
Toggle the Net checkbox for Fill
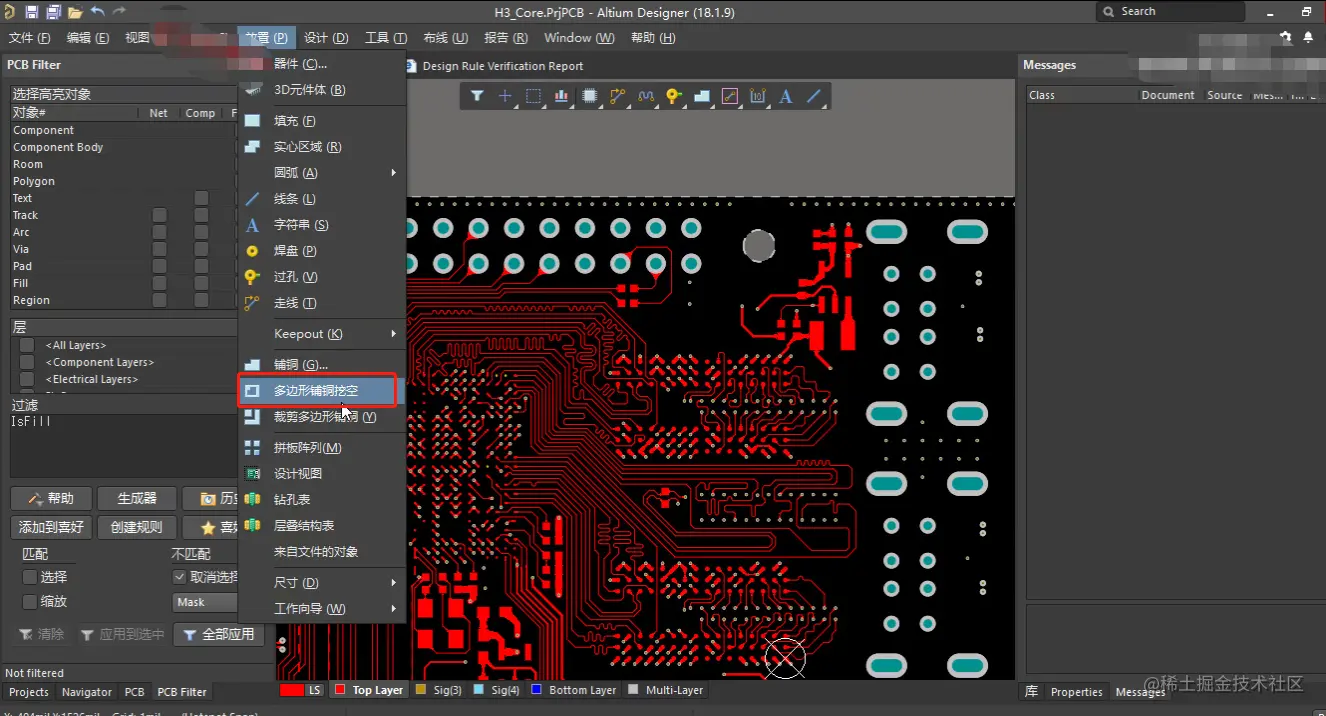coord(159,283)
